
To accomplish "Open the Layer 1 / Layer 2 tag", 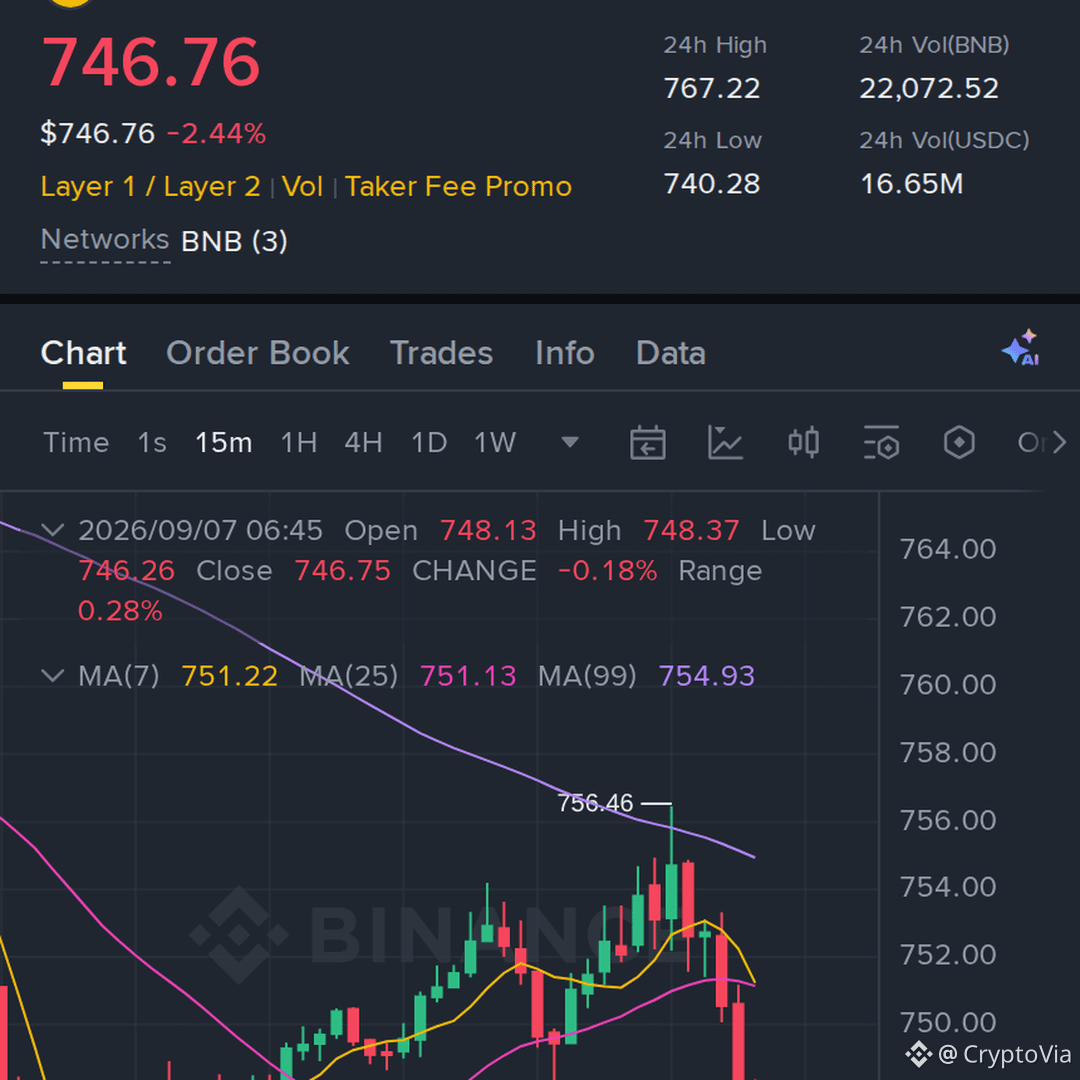I will (150, 187).
